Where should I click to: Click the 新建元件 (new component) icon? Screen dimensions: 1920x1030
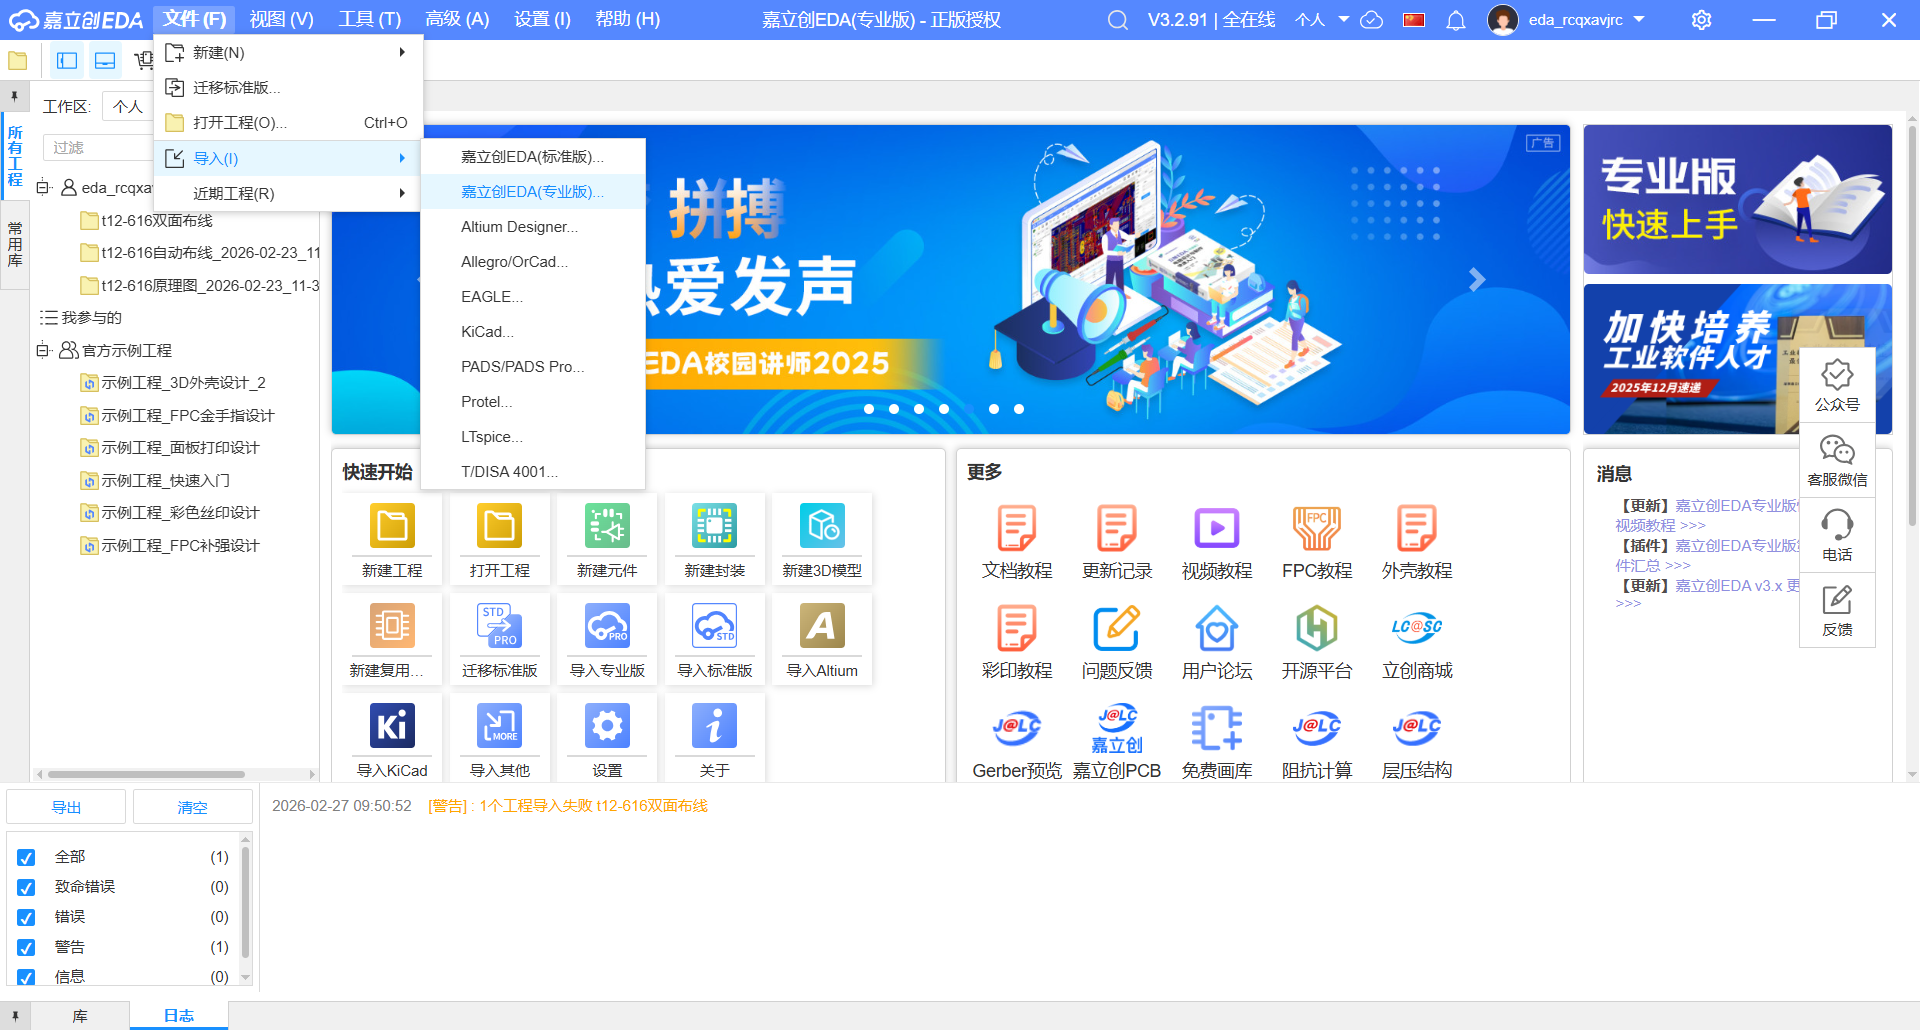(607, 527)
